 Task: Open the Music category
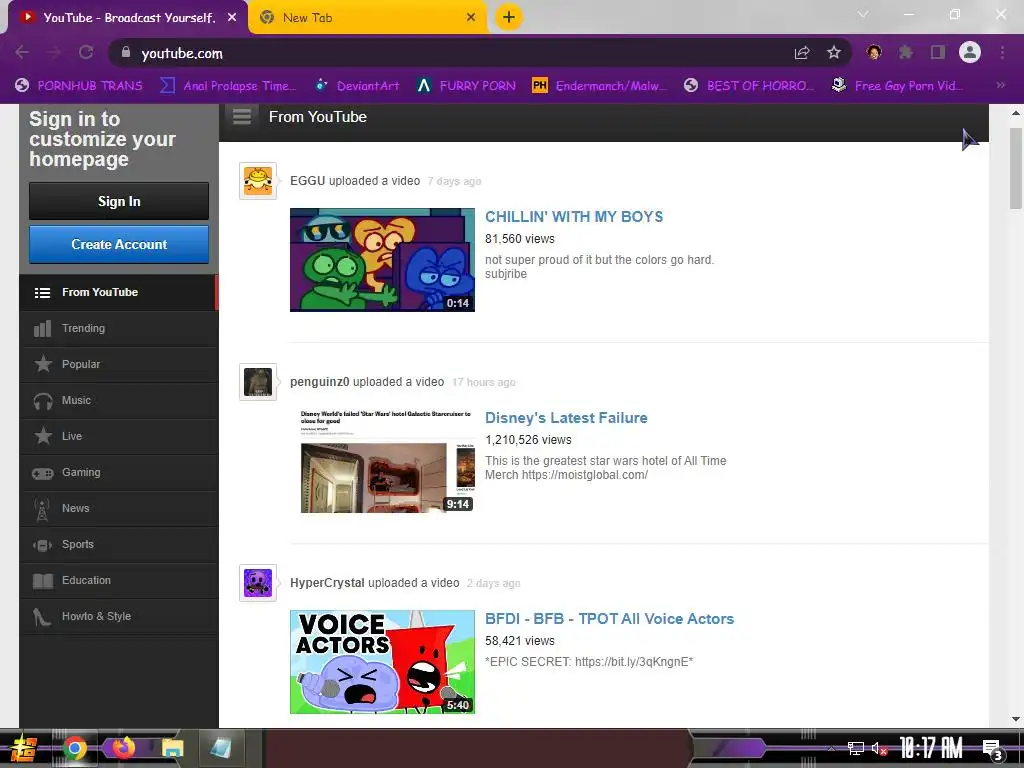118,400
